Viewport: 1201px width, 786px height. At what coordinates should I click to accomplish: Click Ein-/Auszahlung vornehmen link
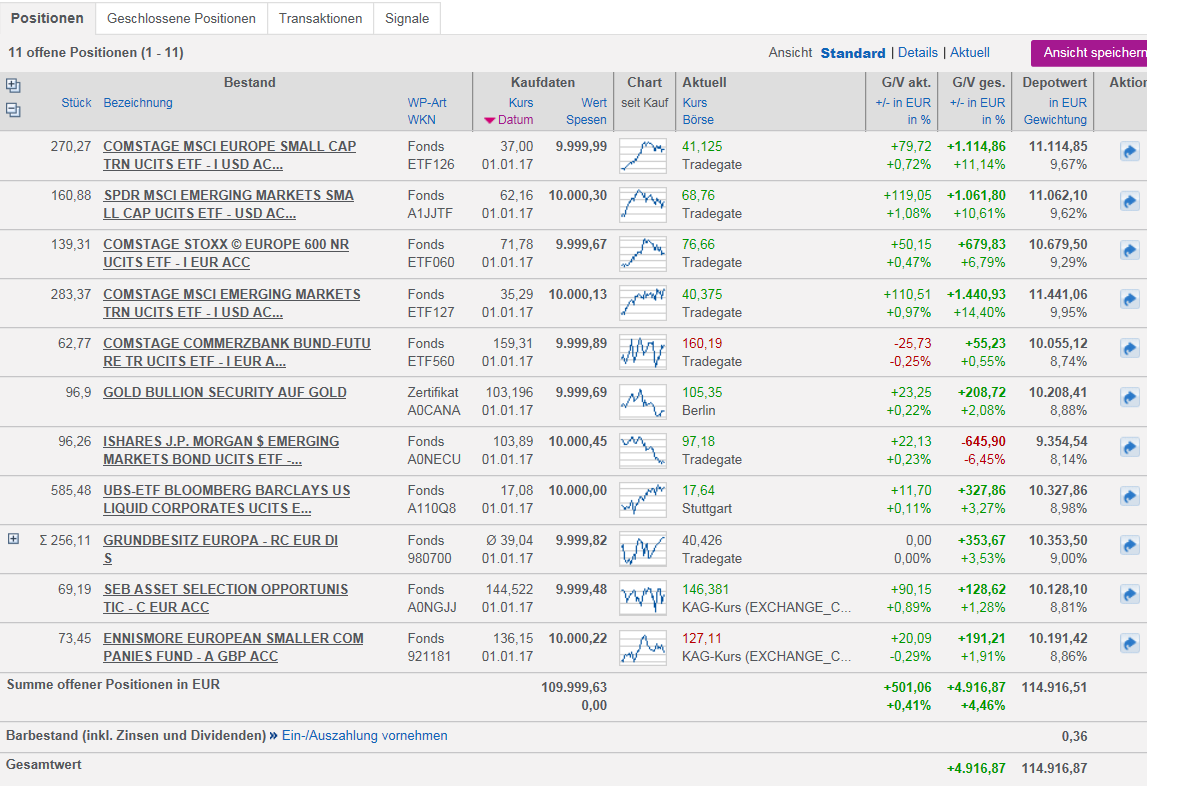[363, 735]
